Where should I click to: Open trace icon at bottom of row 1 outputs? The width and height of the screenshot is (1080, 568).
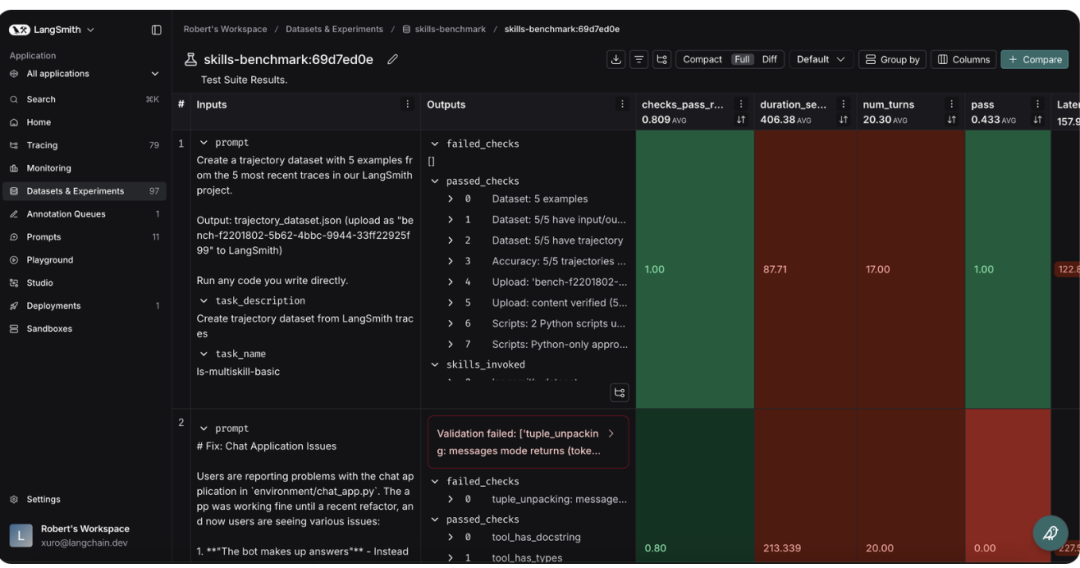tap(619, 392)
